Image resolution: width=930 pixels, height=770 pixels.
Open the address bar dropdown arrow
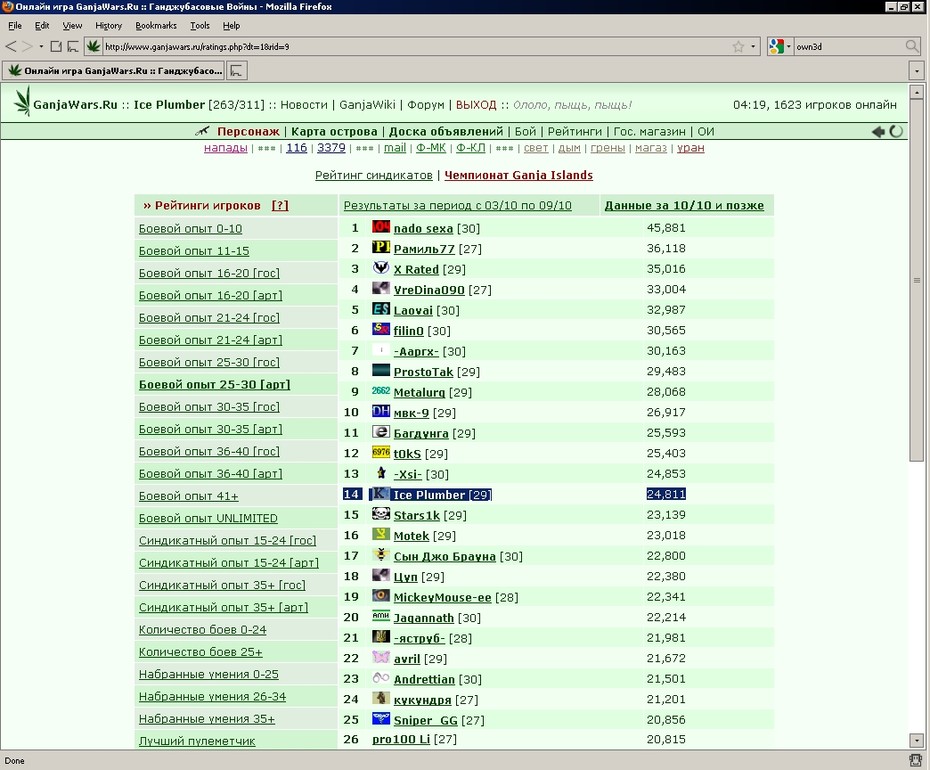point(753,46)
